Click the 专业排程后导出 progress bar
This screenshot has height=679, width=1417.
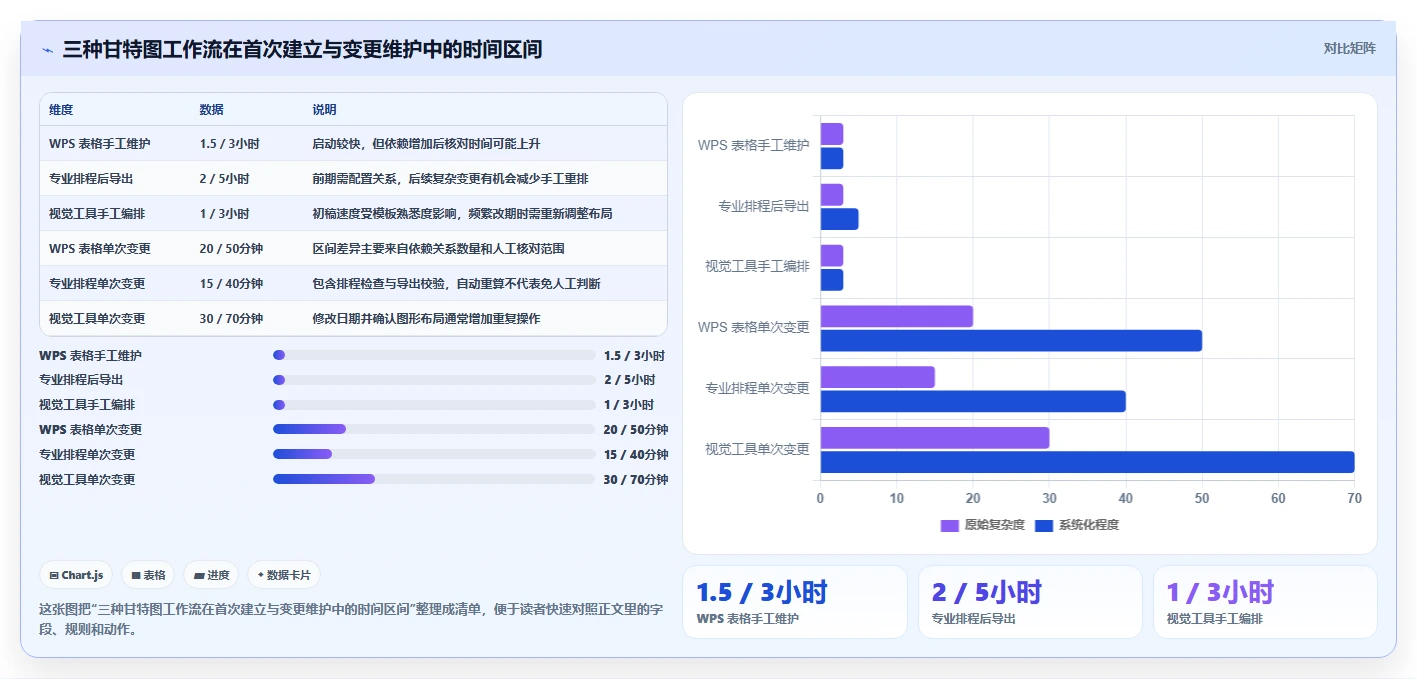tap(434, 380)
